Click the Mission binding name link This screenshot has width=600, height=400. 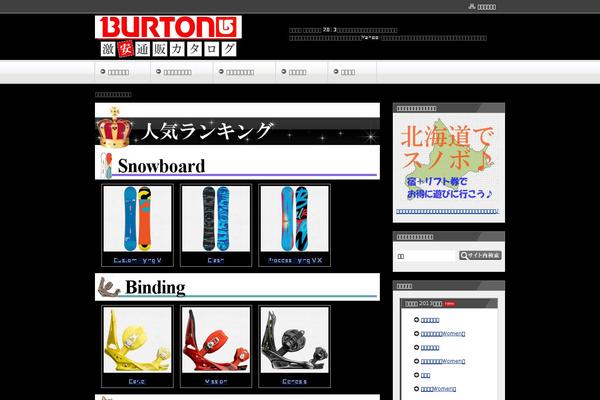pos(216,382)
